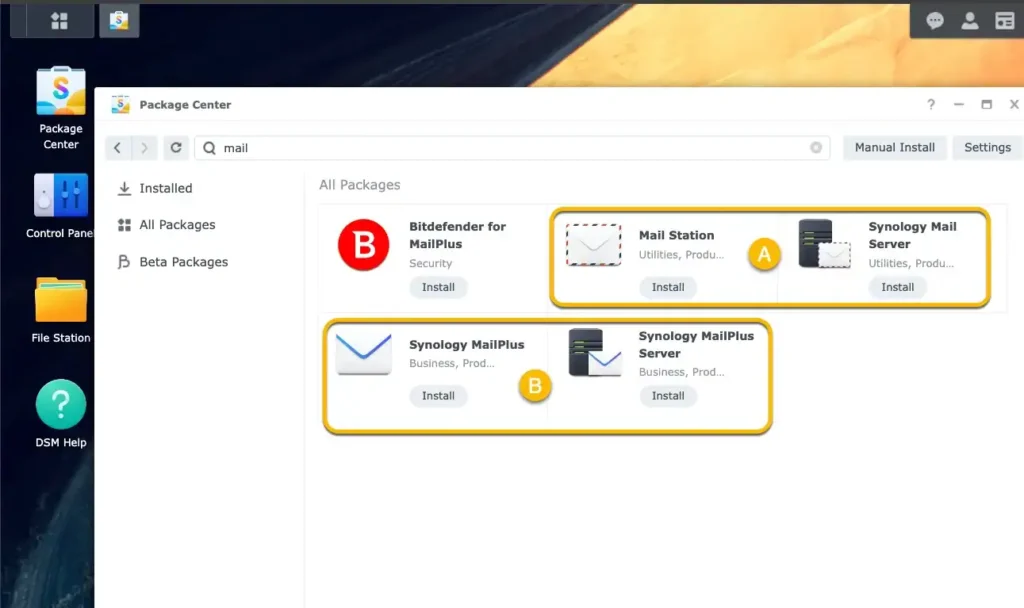
Task: Open the Mail Station title text
Action: [x=677, y=235]
